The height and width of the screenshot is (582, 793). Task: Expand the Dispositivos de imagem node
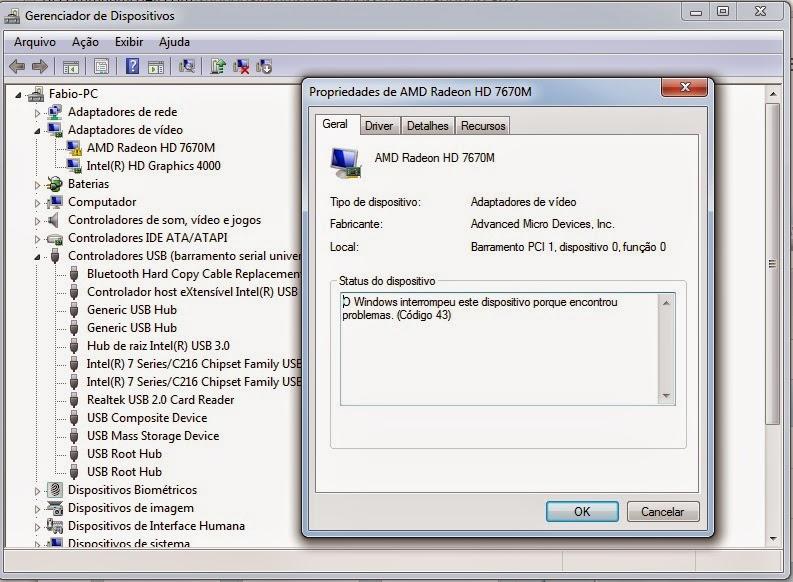click(x=37, y=509)
